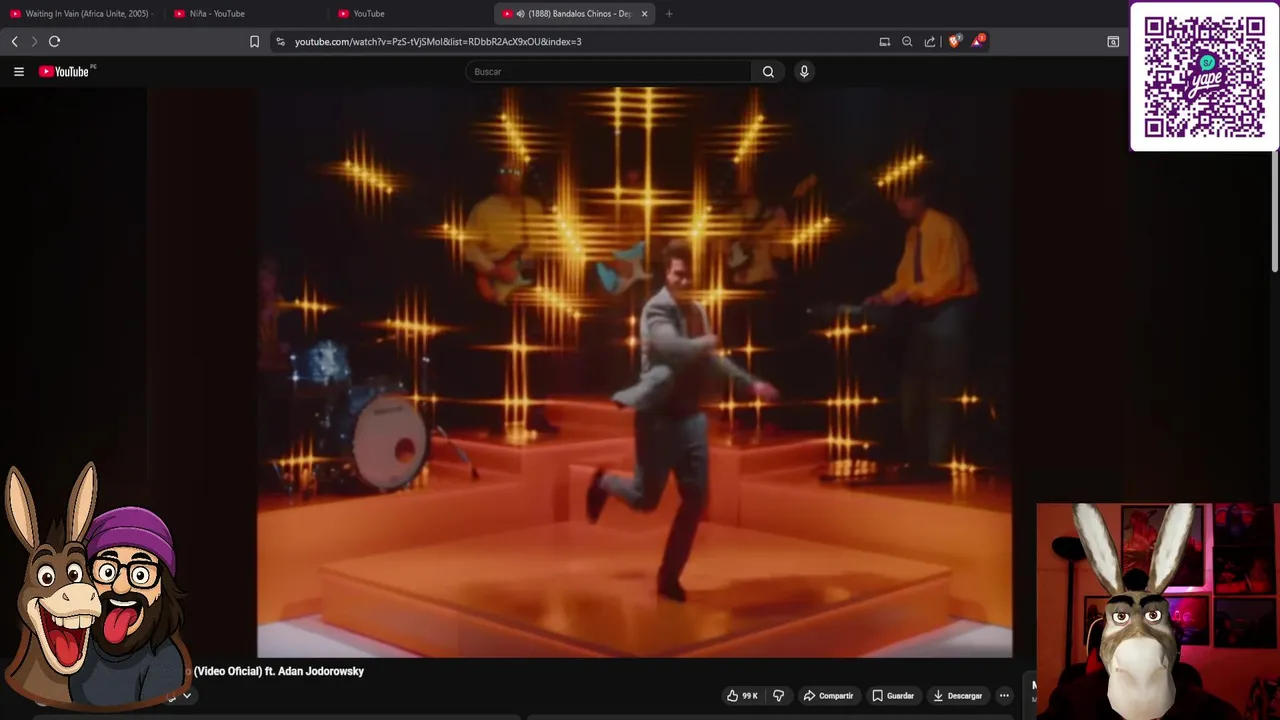Expand the dropdown chevron below video title

click(187, 696)
